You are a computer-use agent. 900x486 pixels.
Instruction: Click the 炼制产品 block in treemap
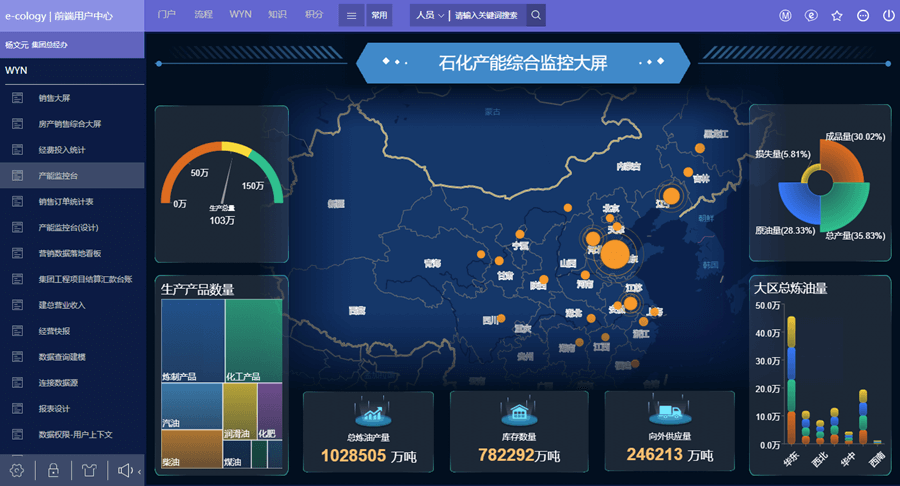click(192, 340)
